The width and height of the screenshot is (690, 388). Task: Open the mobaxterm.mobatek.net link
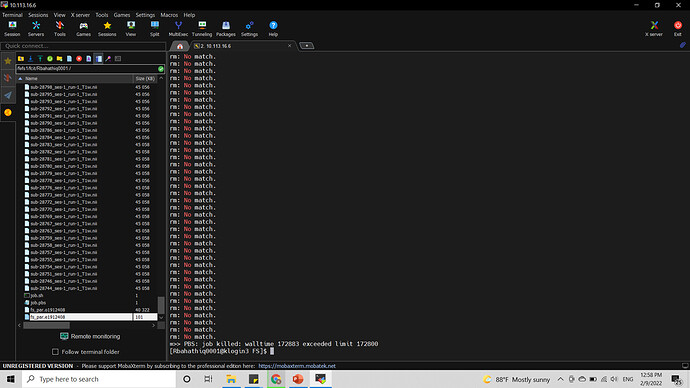click(297, 366)
